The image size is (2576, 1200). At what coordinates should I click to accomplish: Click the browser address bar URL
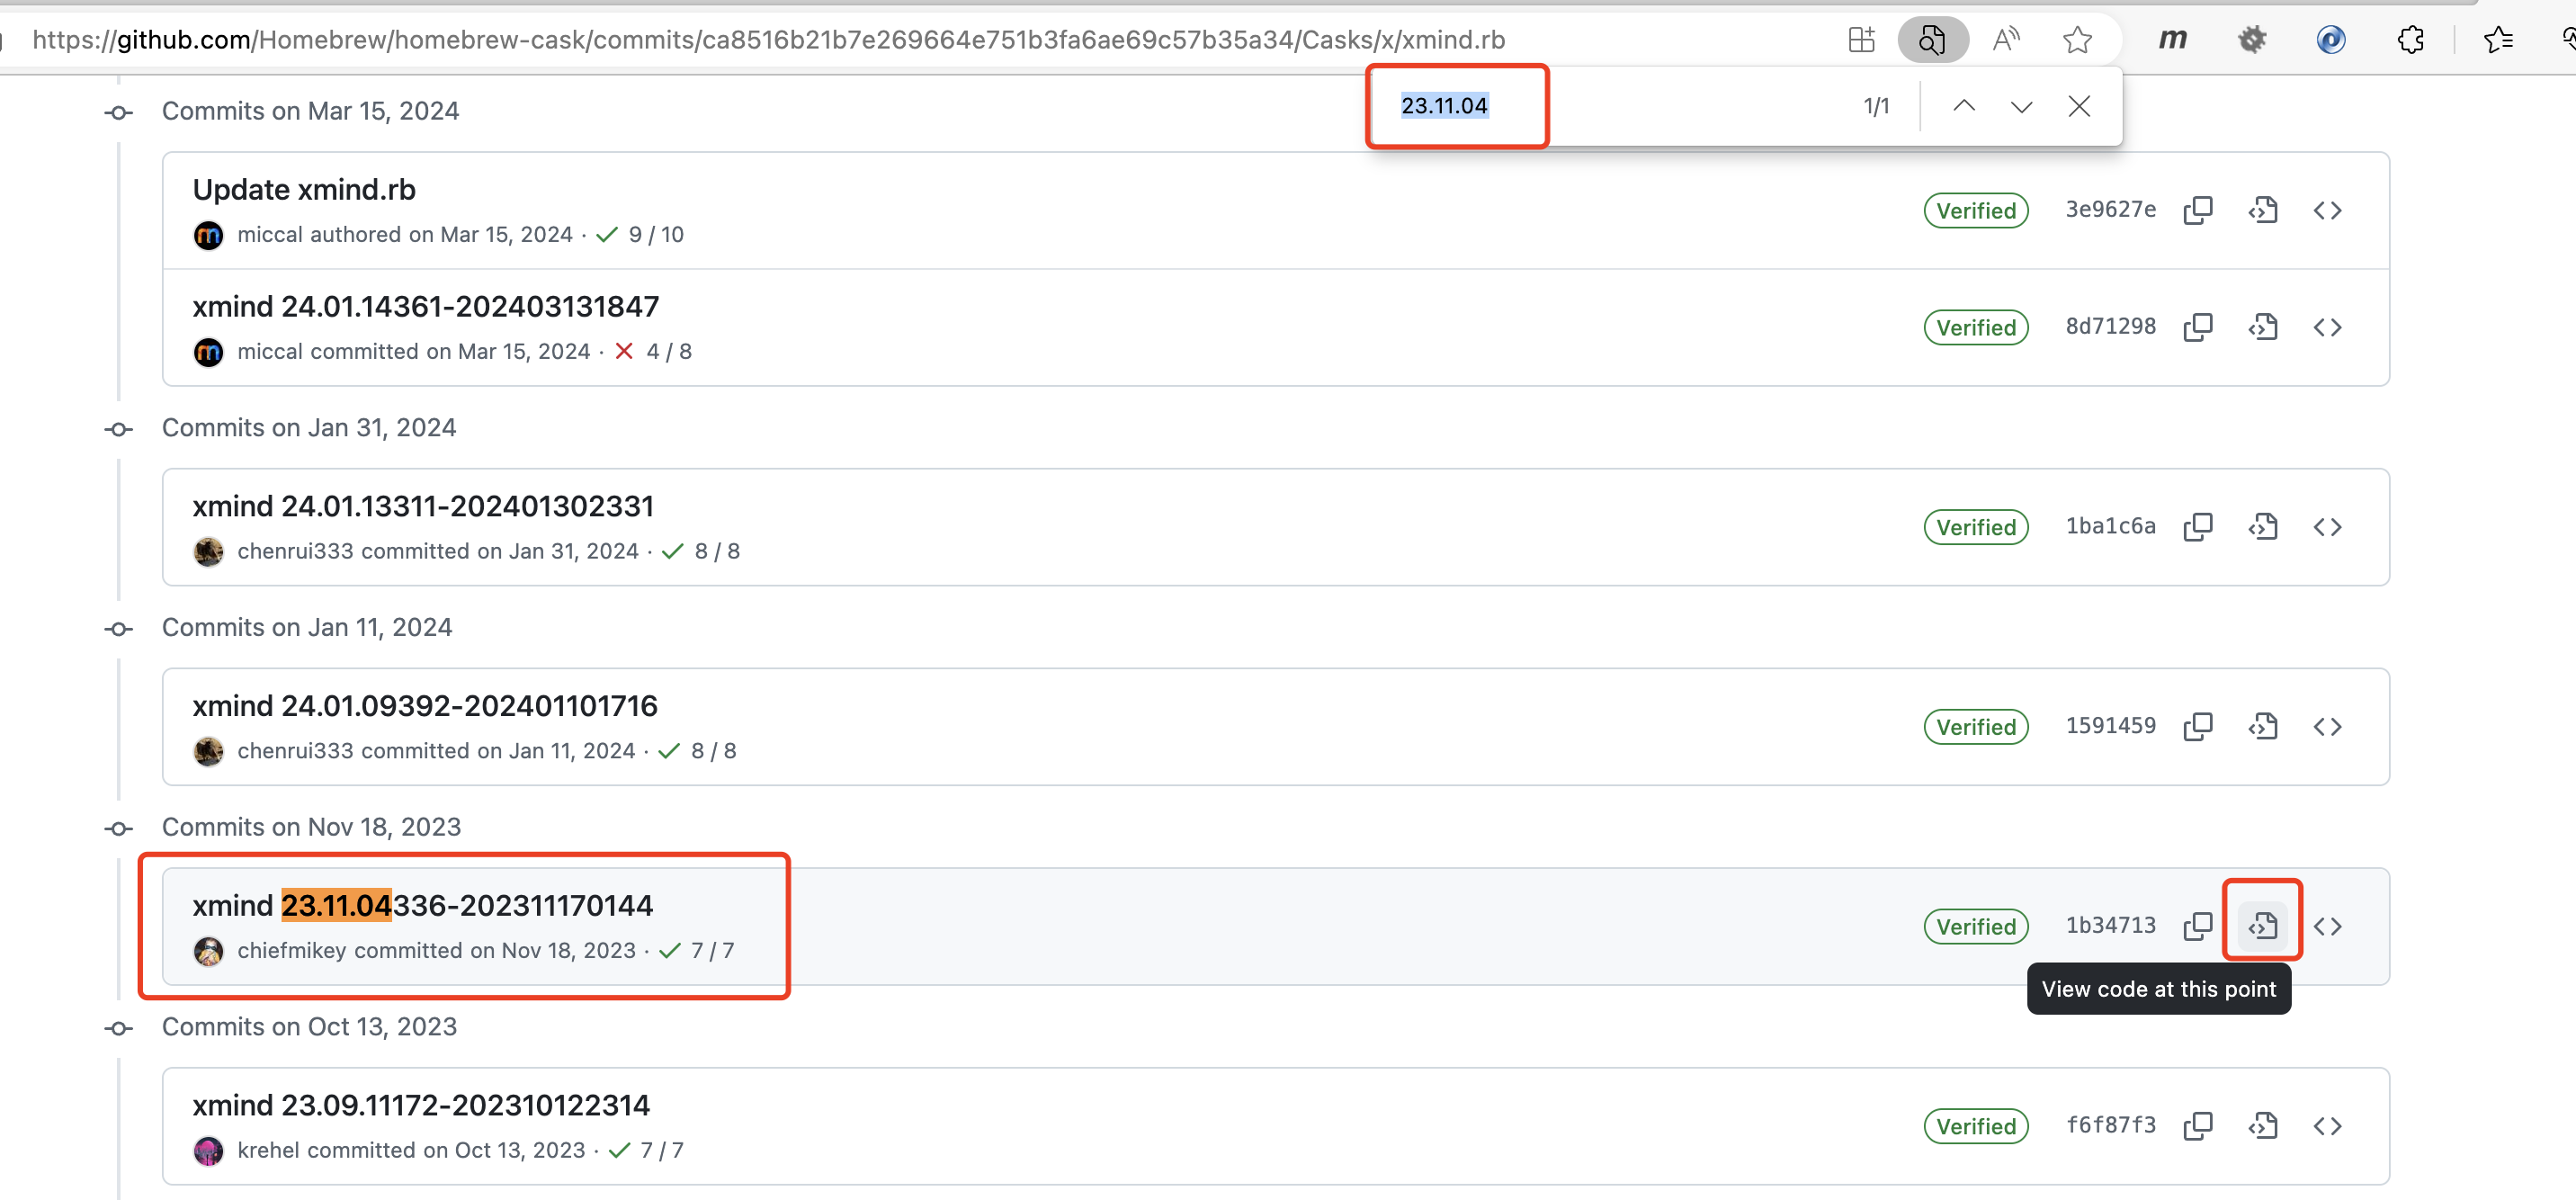(768, 40)
